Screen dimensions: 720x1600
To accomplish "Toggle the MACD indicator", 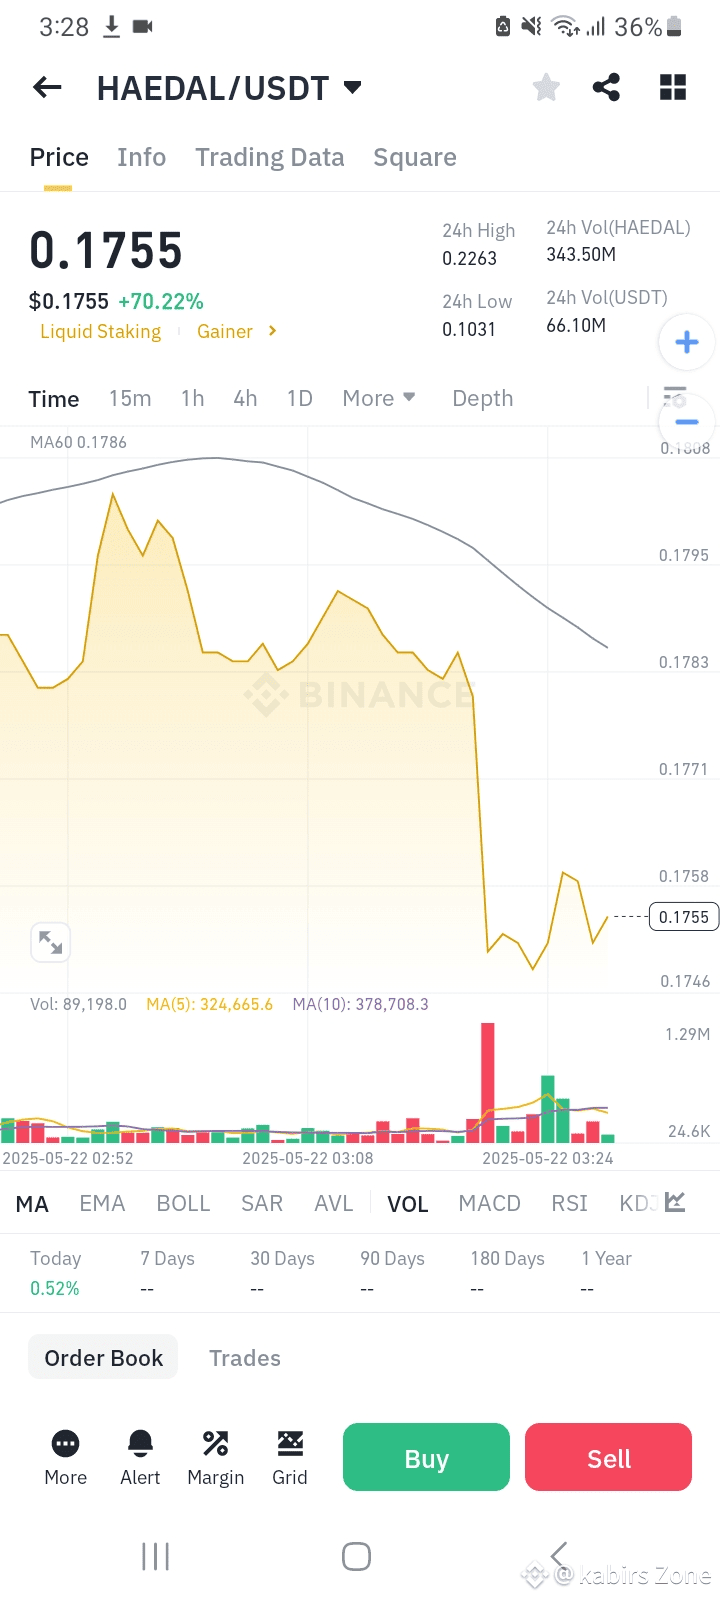I will (x=489, y=1203).
